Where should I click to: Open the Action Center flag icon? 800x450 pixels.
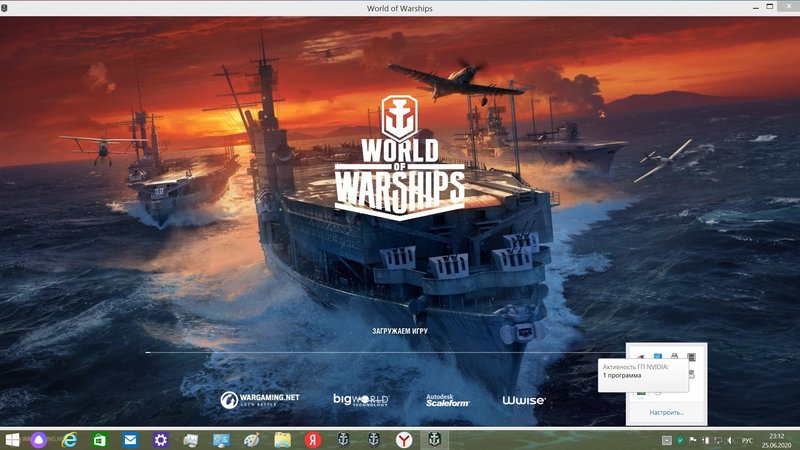[693, 440]
